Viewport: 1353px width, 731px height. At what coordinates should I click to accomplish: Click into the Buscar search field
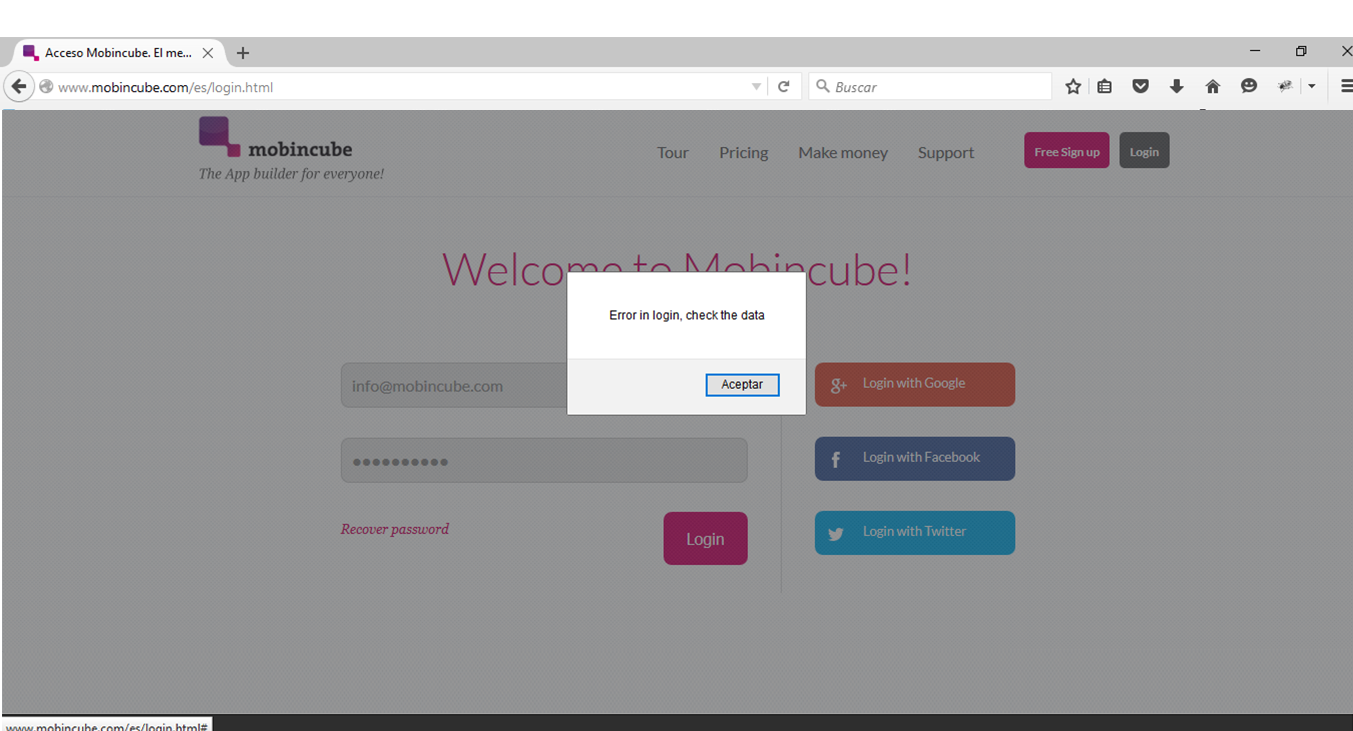click(x=930, y=87)
